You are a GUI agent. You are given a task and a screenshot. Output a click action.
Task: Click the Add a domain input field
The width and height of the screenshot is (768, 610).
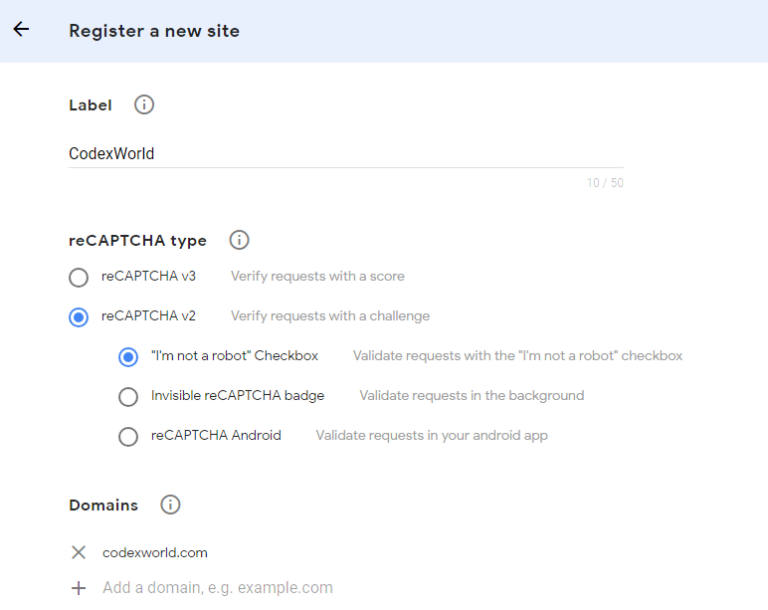point(217,587)
